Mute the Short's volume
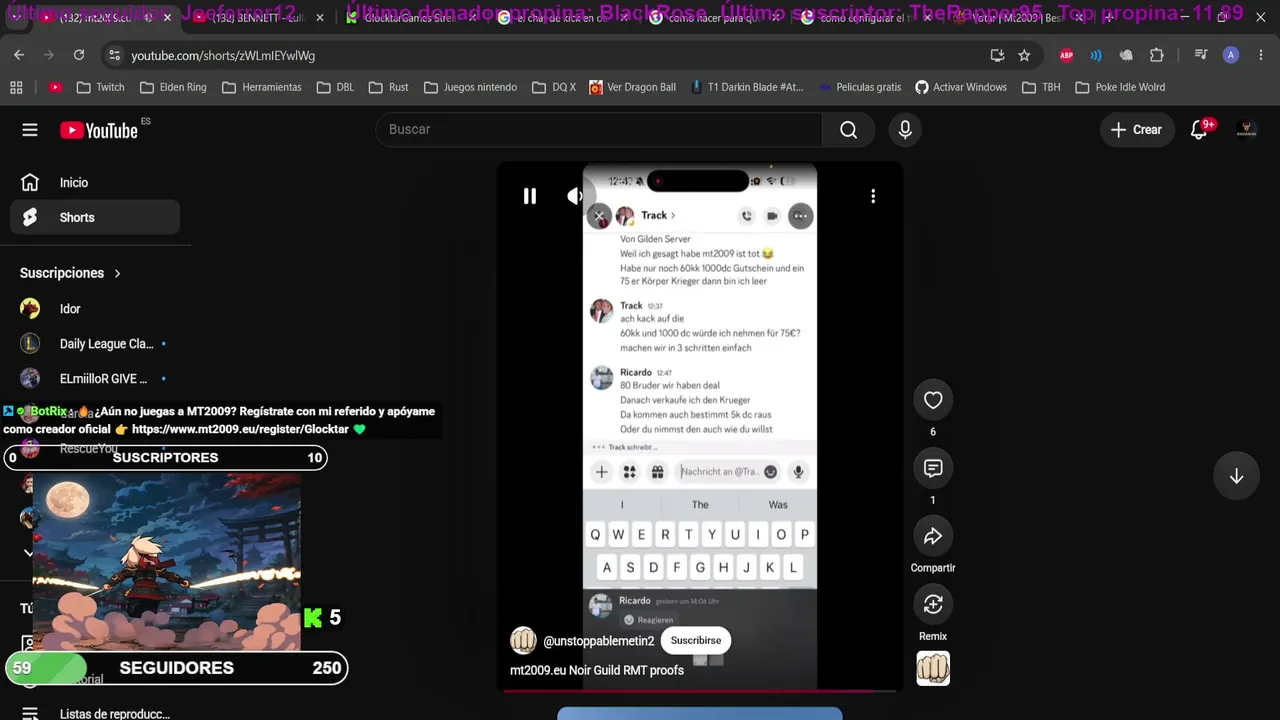The width and height of the screenshot is (1280, 720). tap(574, 196)
